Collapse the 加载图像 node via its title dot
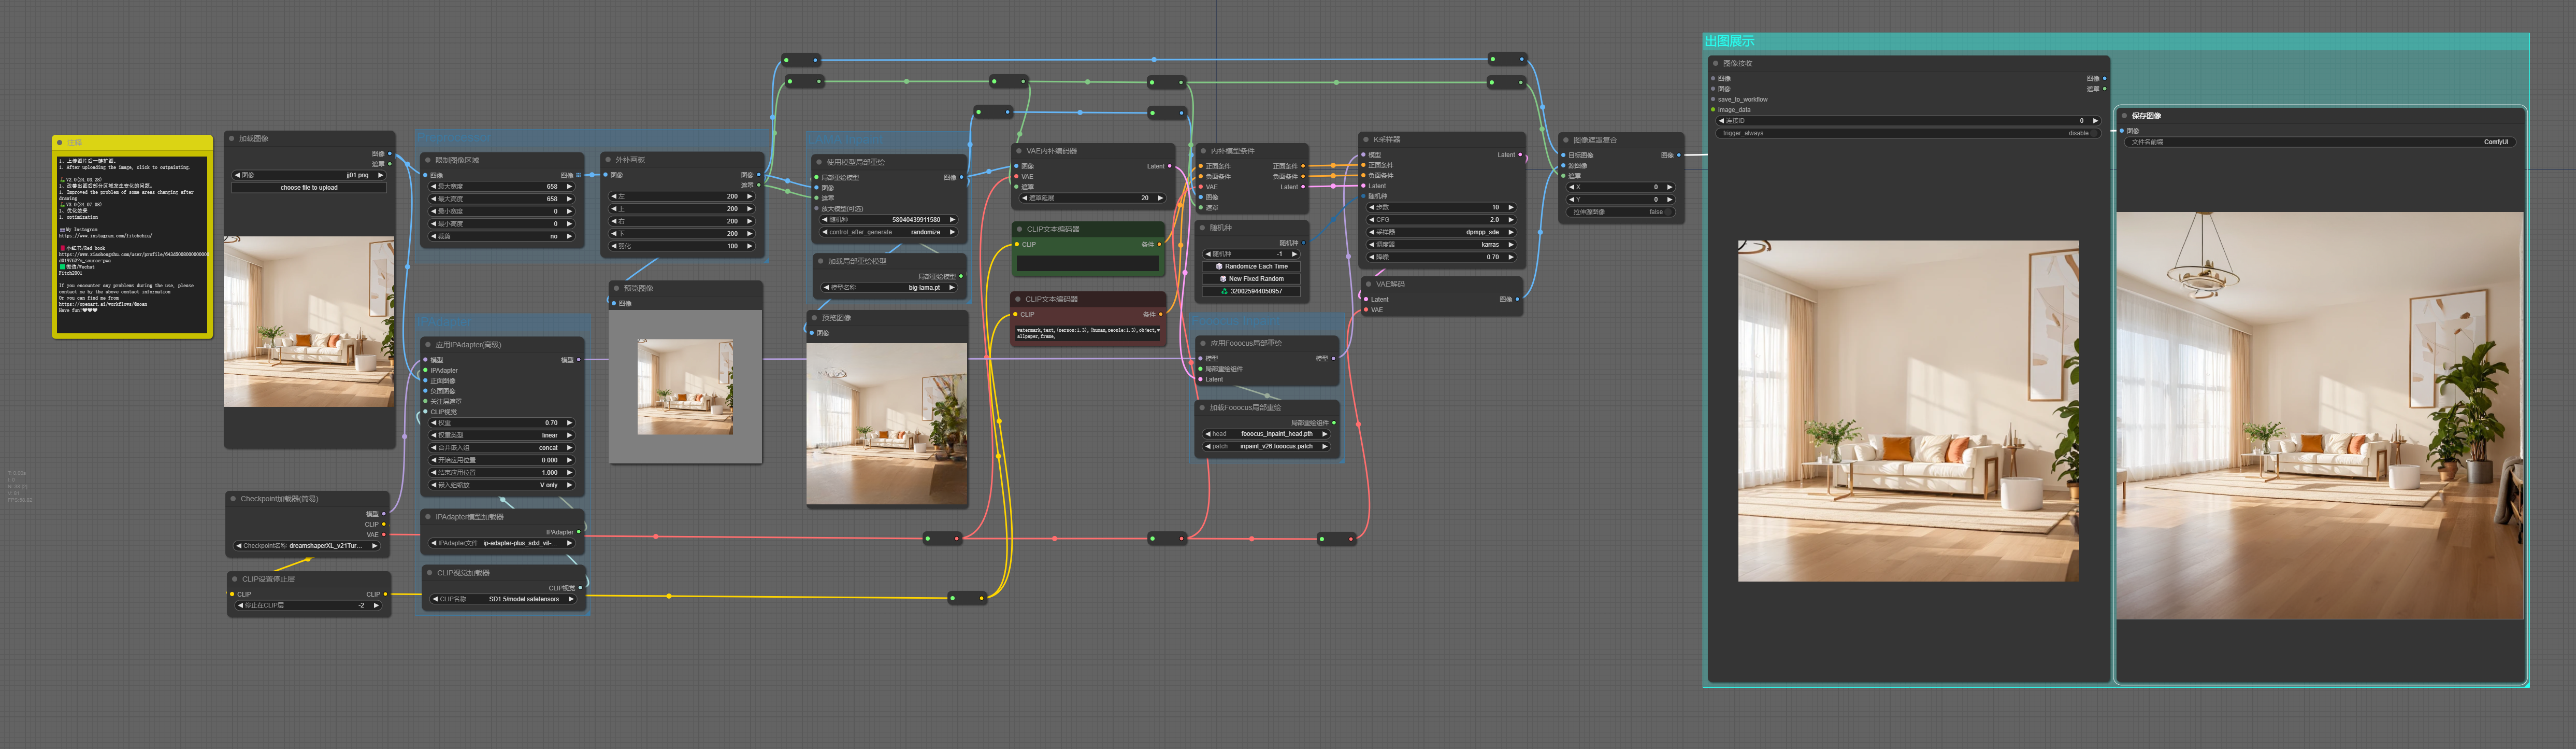The width and height of the screenshot is (2576, 749). point(232,139)
